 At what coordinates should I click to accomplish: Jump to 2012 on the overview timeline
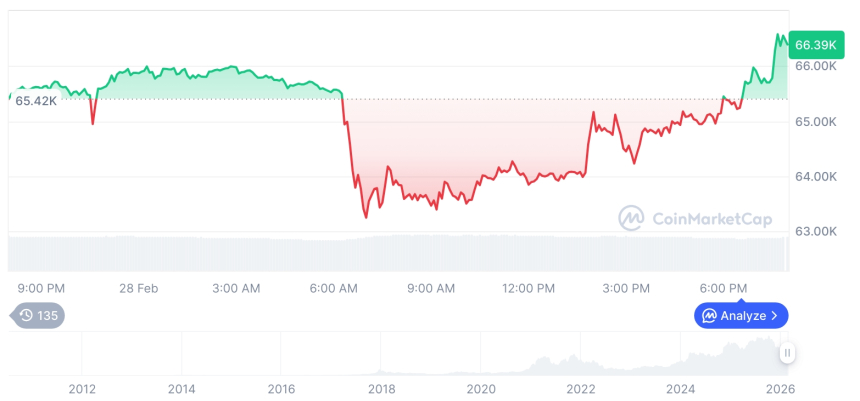click(x=81, y=388)
